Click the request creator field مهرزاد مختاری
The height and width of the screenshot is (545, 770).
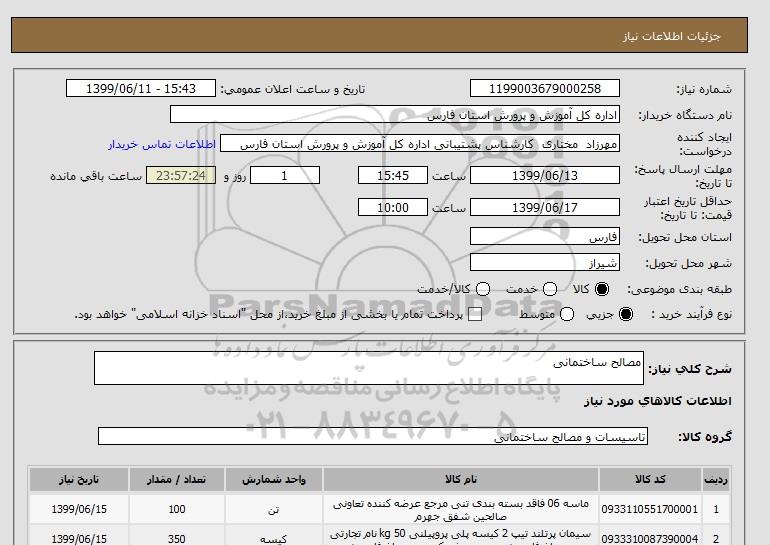(x=420, y=144)
